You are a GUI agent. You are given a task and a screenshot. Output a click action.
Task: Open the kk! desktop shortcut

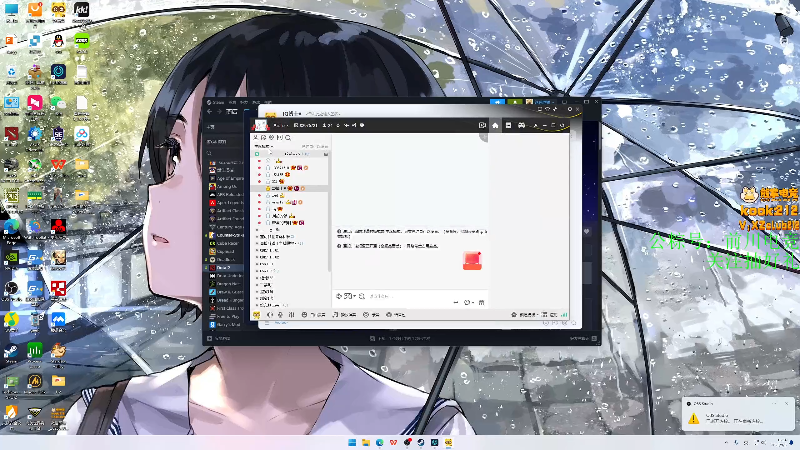(x=82, y=10)
